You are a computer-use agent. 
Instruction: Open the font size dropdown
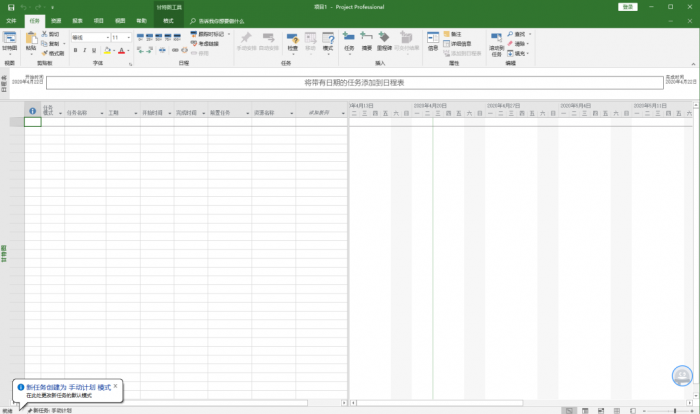[x=129, y=38]
